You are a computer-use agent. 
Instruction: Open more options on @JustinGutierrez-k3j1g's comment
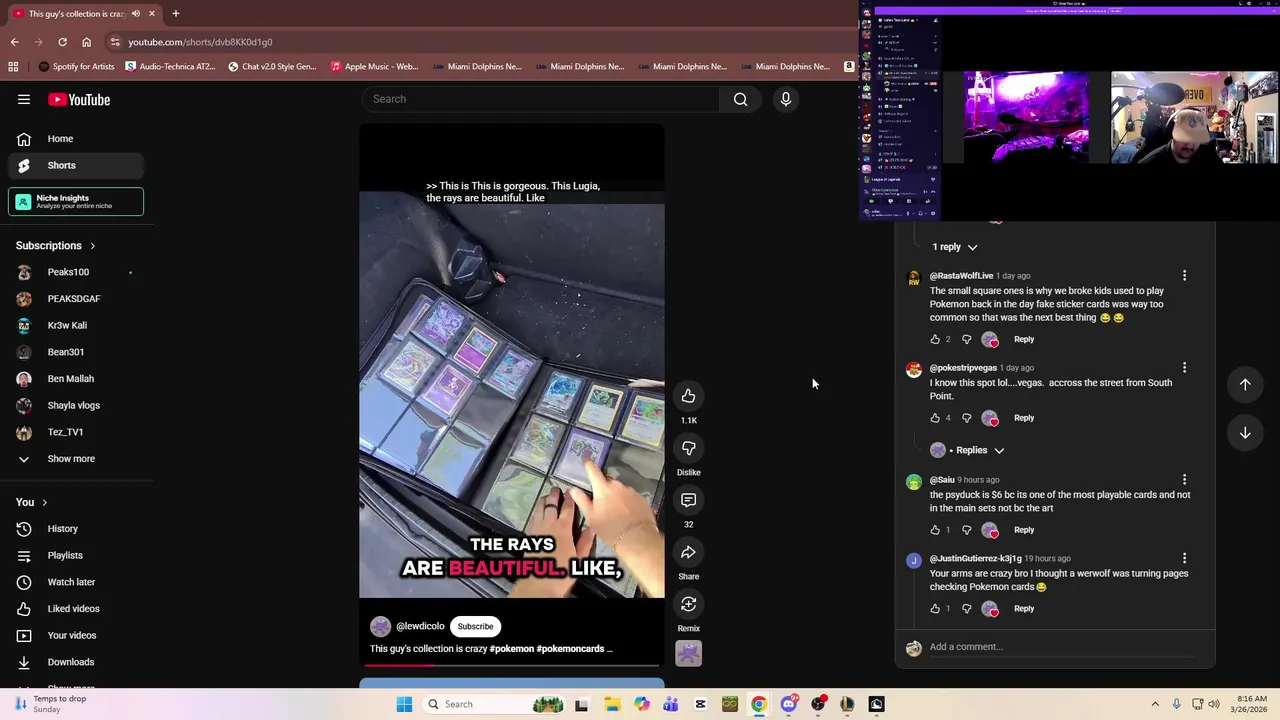point(1184,559)
